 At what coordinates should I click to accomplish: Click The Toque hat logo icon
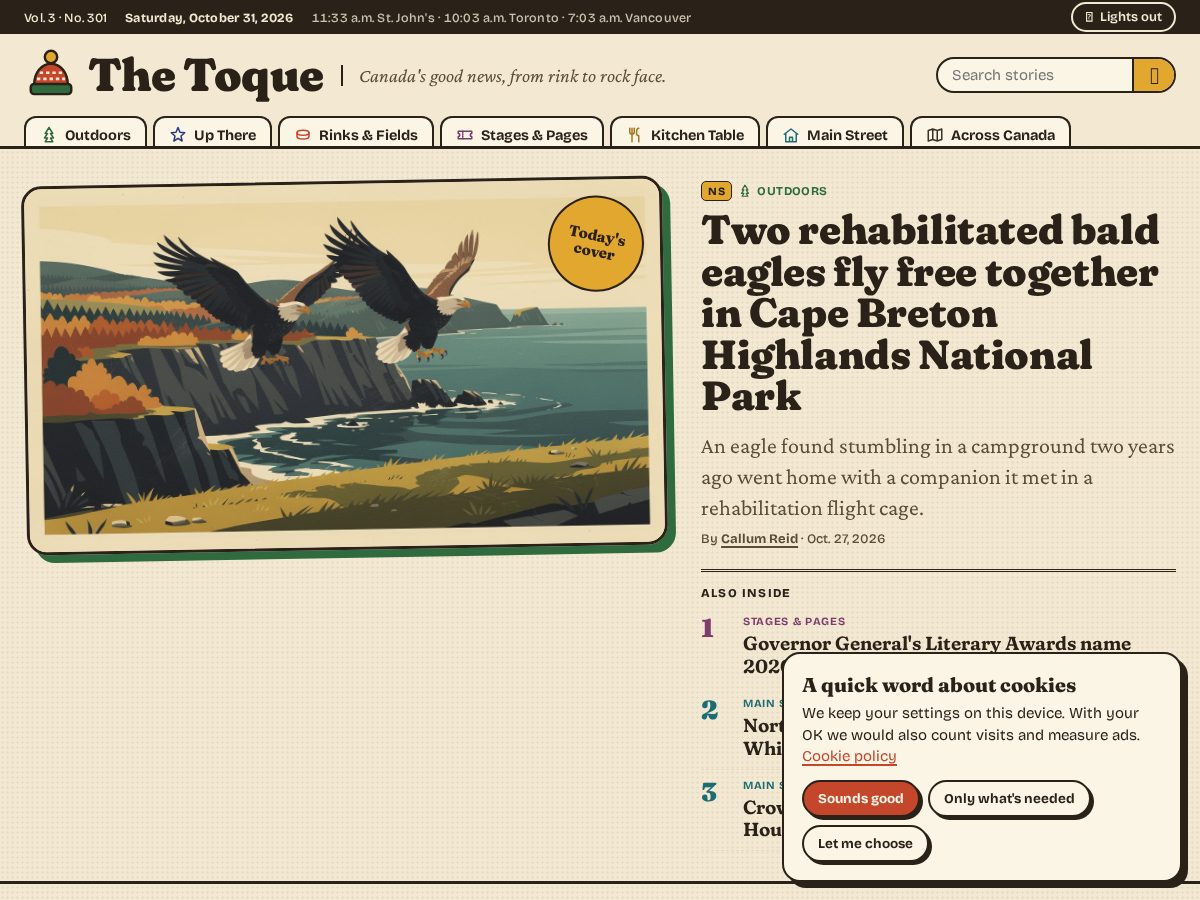point(51,73)
